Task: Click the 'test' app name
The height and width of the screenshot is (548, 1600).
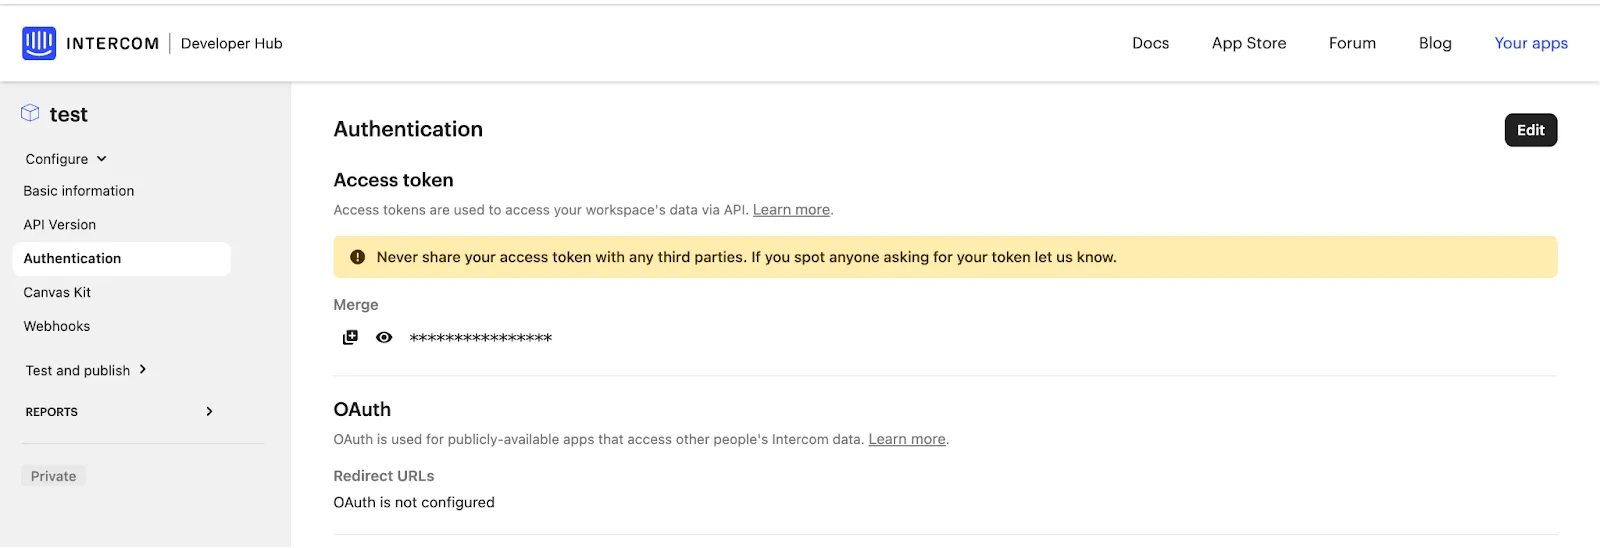Action: (x=69, y=114)
